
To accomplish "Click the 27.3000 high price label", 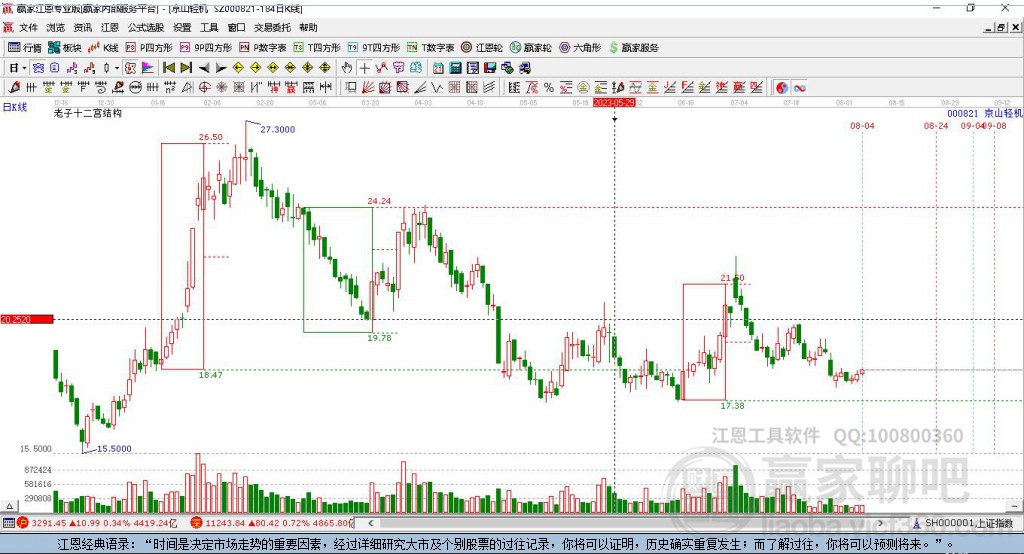I will coord(278,129).
